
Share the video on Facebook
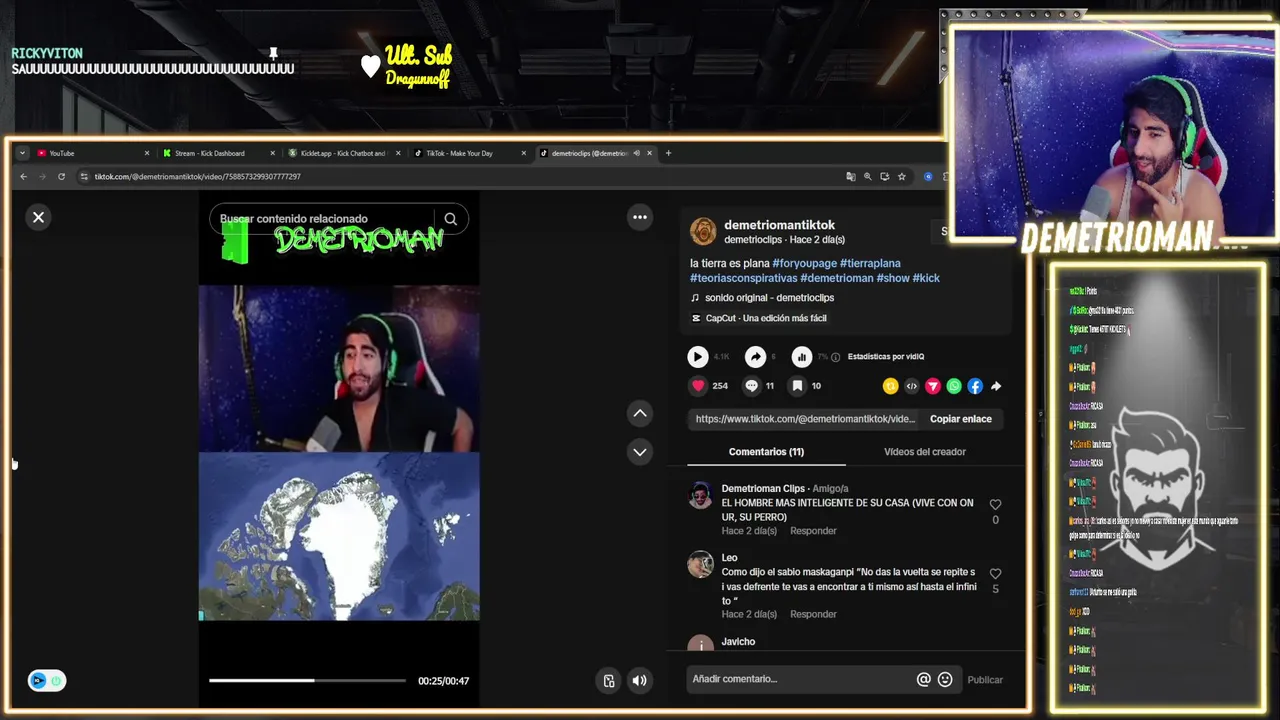tap(975, 386)
